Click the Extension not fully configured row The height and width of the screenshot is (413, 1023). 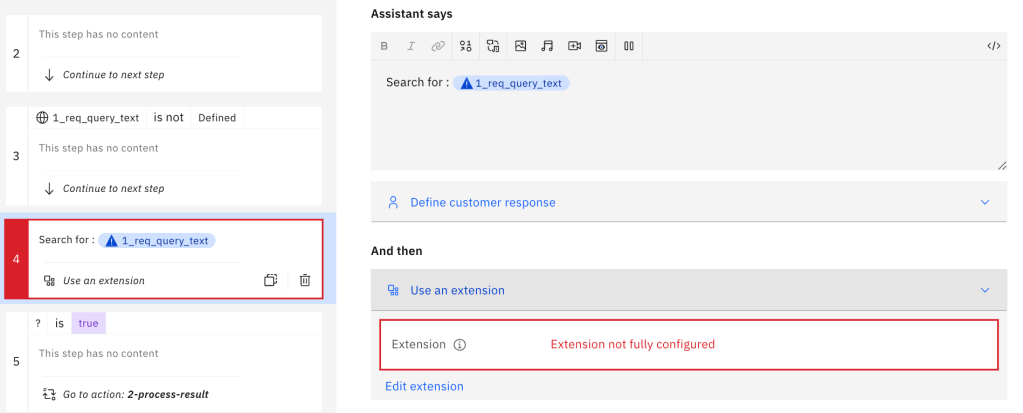(688, 344)
